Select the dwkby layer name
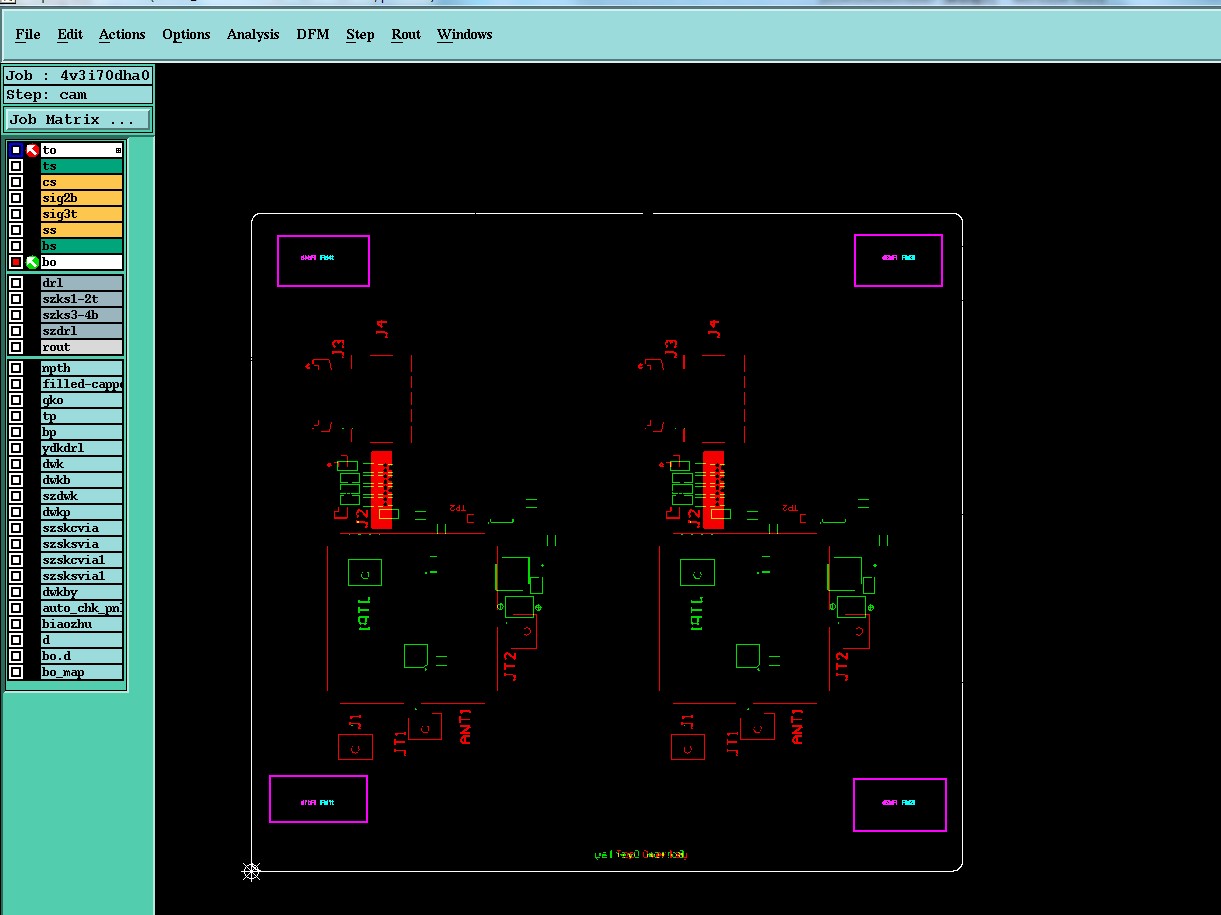The width and height of the screenshot is (1221, 915). 82,592
